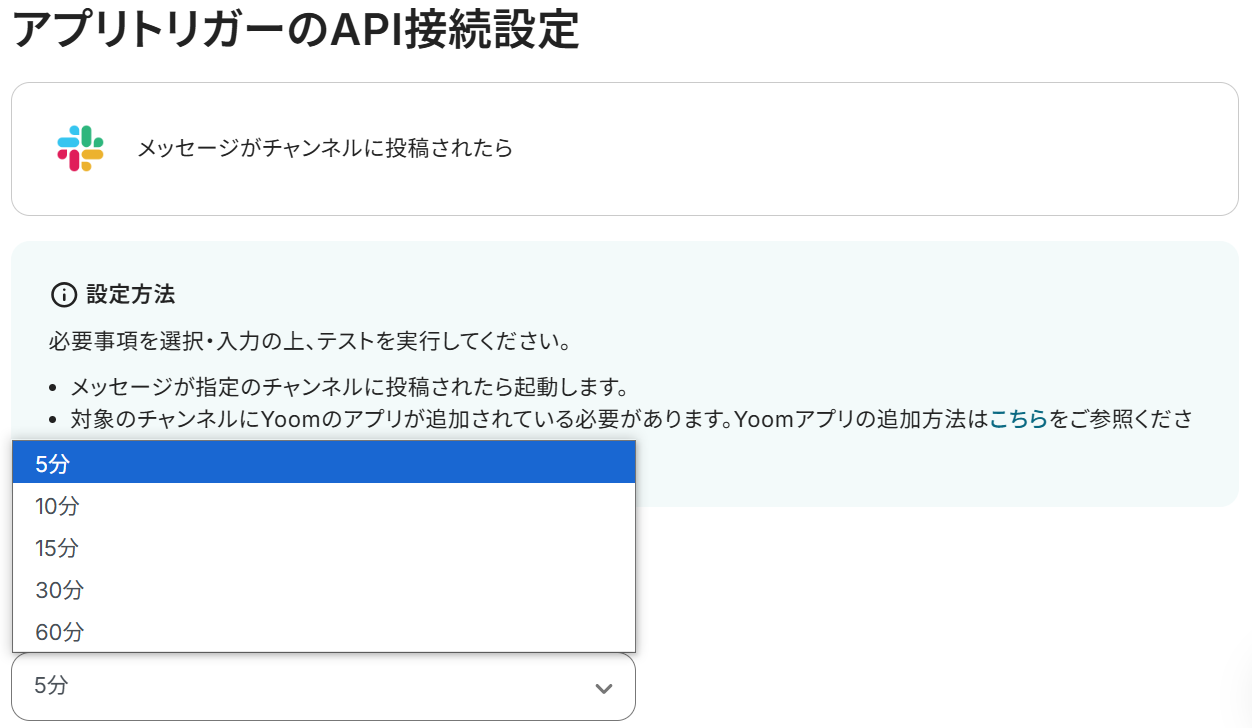Select 30分 from the dropdown list
The width and height of the screenshot is (1252, 728).
pos(323,590)
